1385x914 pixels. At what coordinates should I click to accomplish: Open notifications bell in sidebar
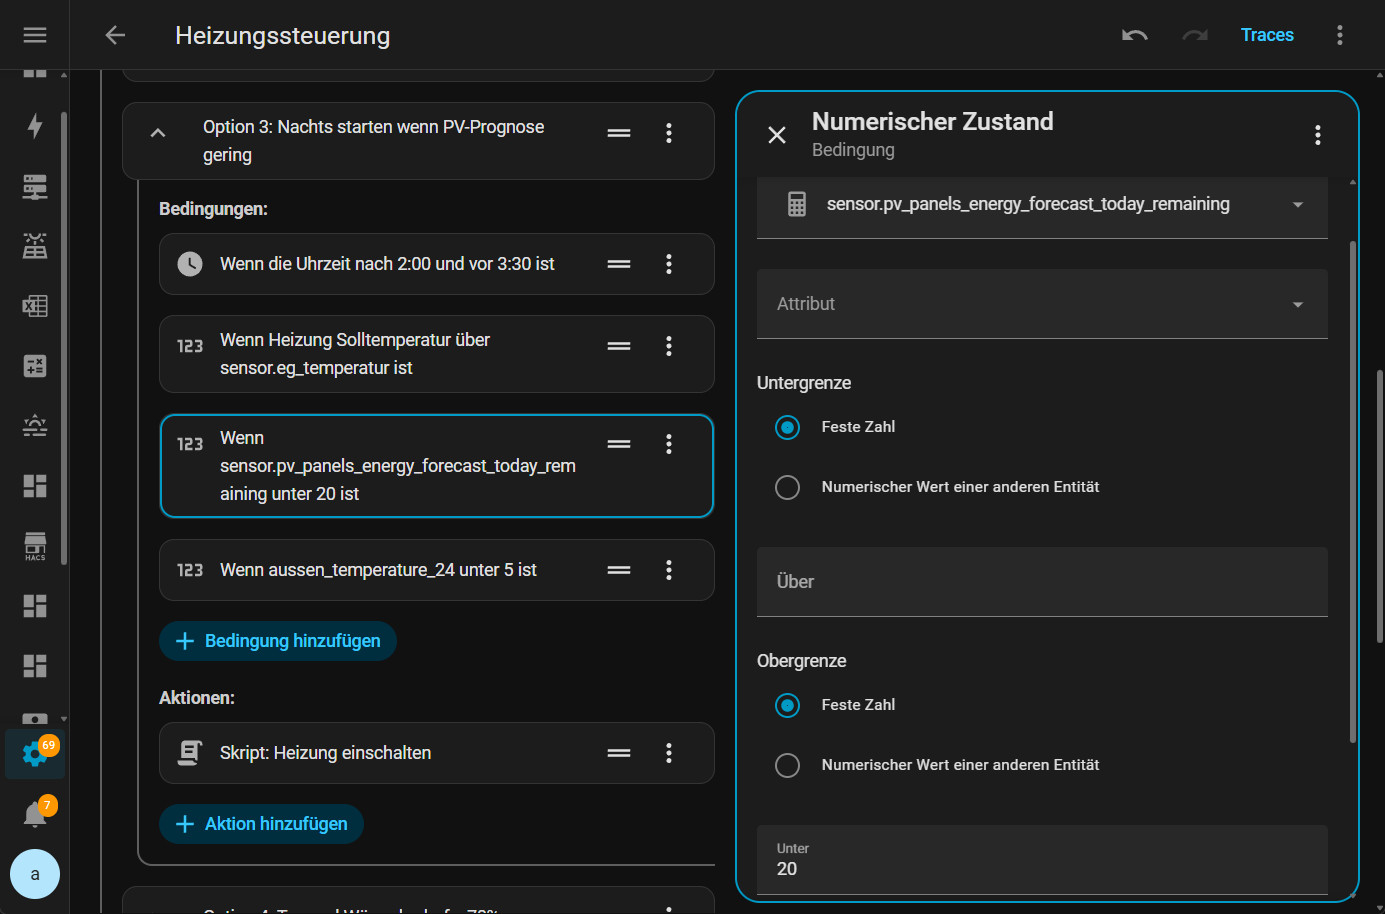pyautogui.click(x=35, y=814)
